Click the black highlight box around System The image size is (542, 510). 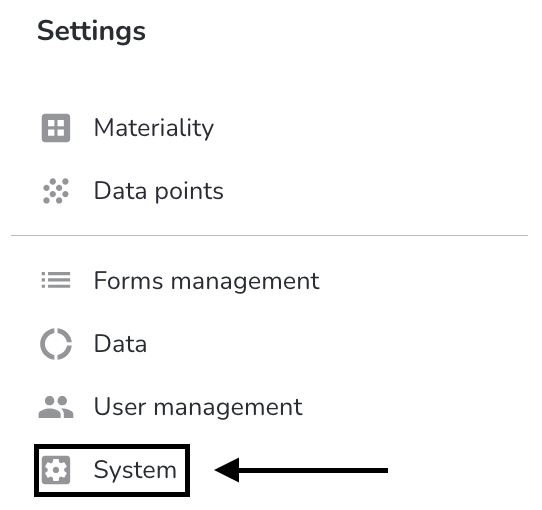click(112, 470)
